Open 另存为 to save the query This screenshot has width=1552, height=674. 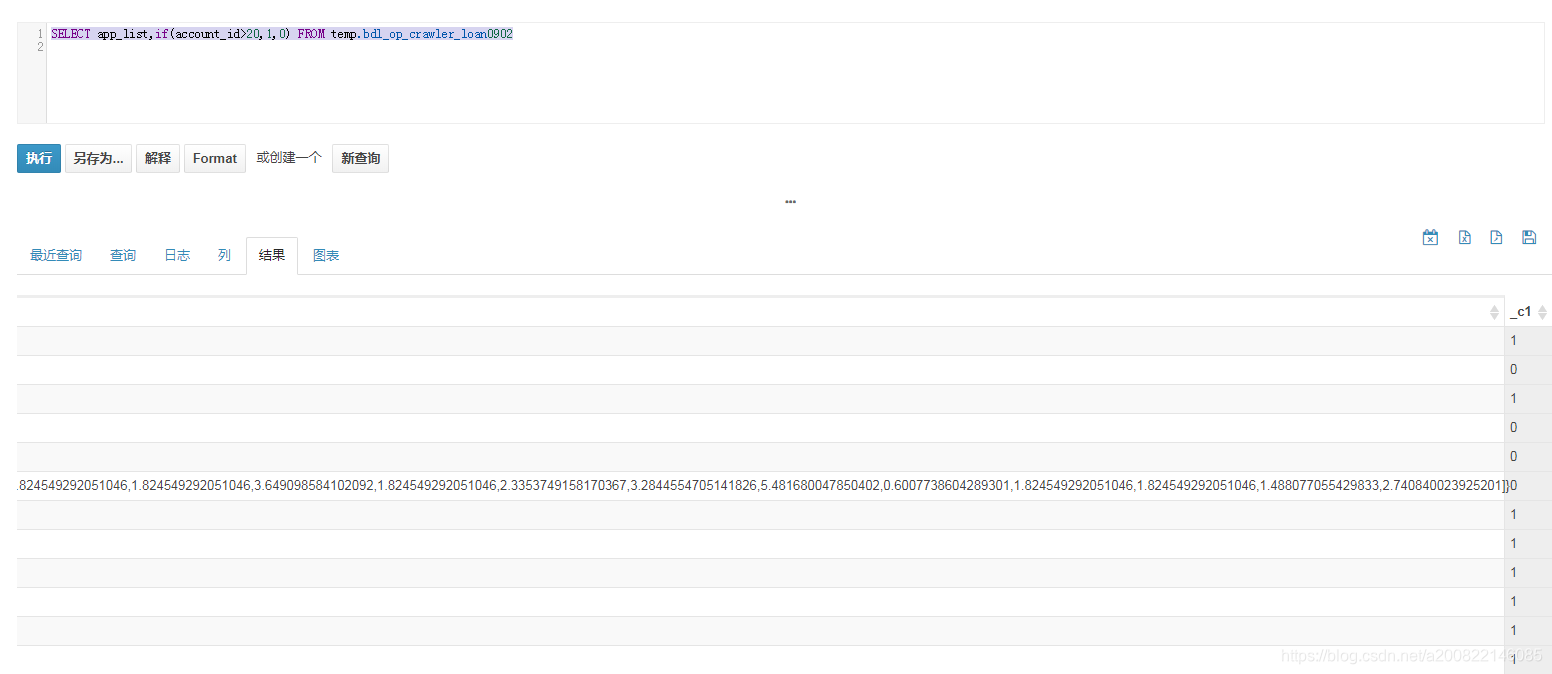coord(97,158)
